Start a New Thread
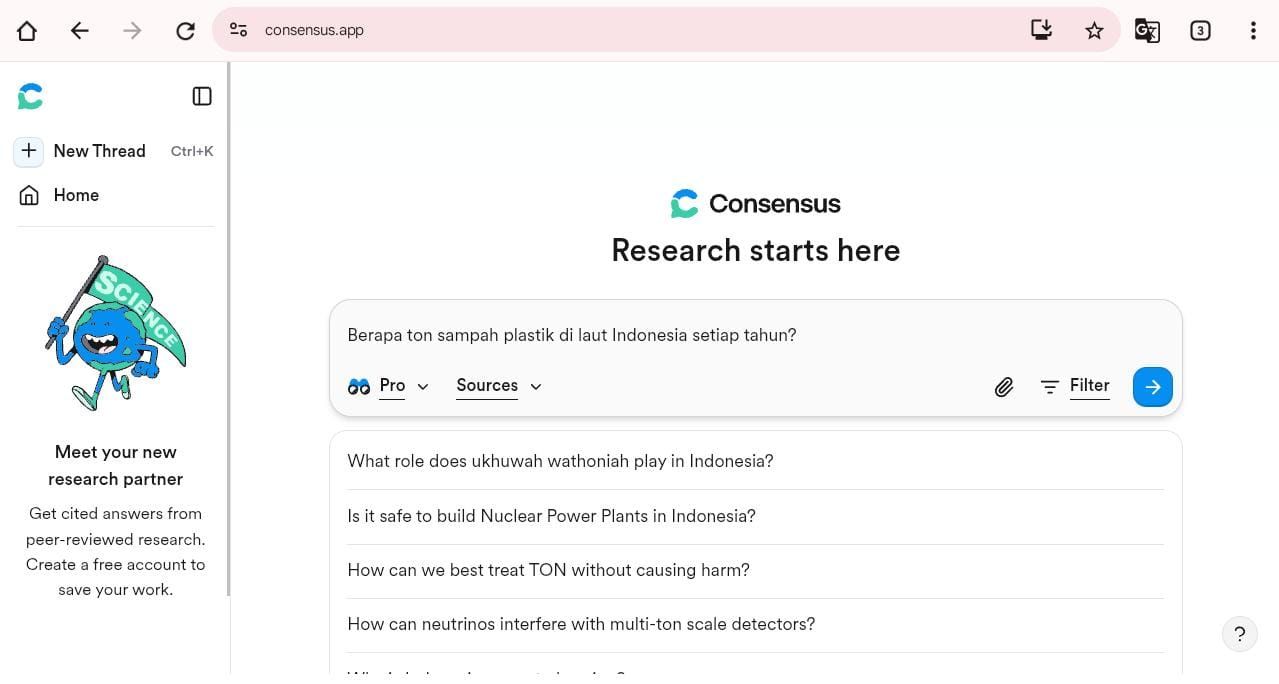Screen dimensions: 1279x684 coord(98,151)
